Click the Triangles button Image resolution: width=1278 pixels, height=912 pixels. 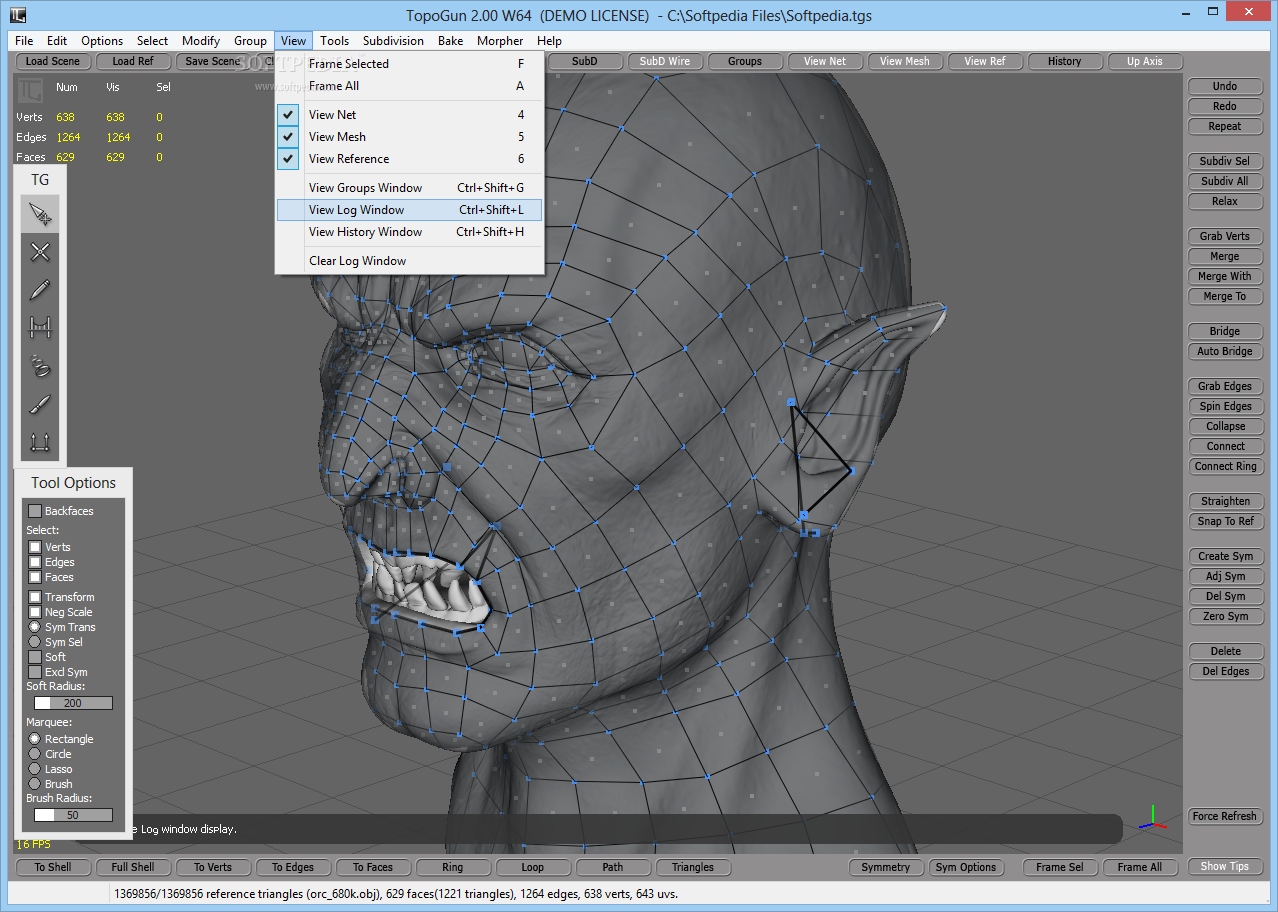point(693,867)
